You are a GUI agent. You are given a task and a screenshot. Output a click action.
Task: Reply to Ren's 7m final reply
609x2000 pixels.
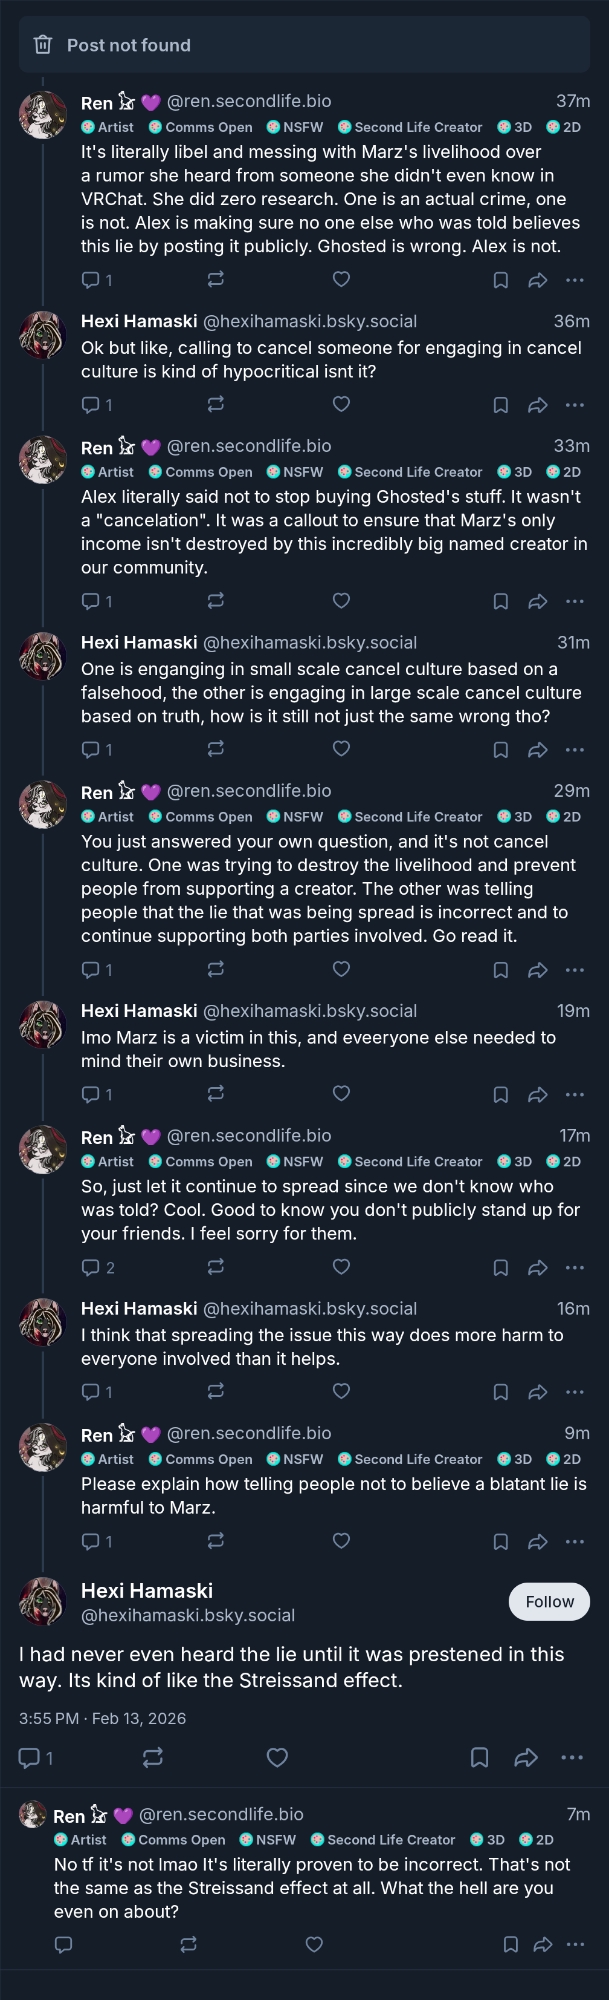click(63, 1944)
